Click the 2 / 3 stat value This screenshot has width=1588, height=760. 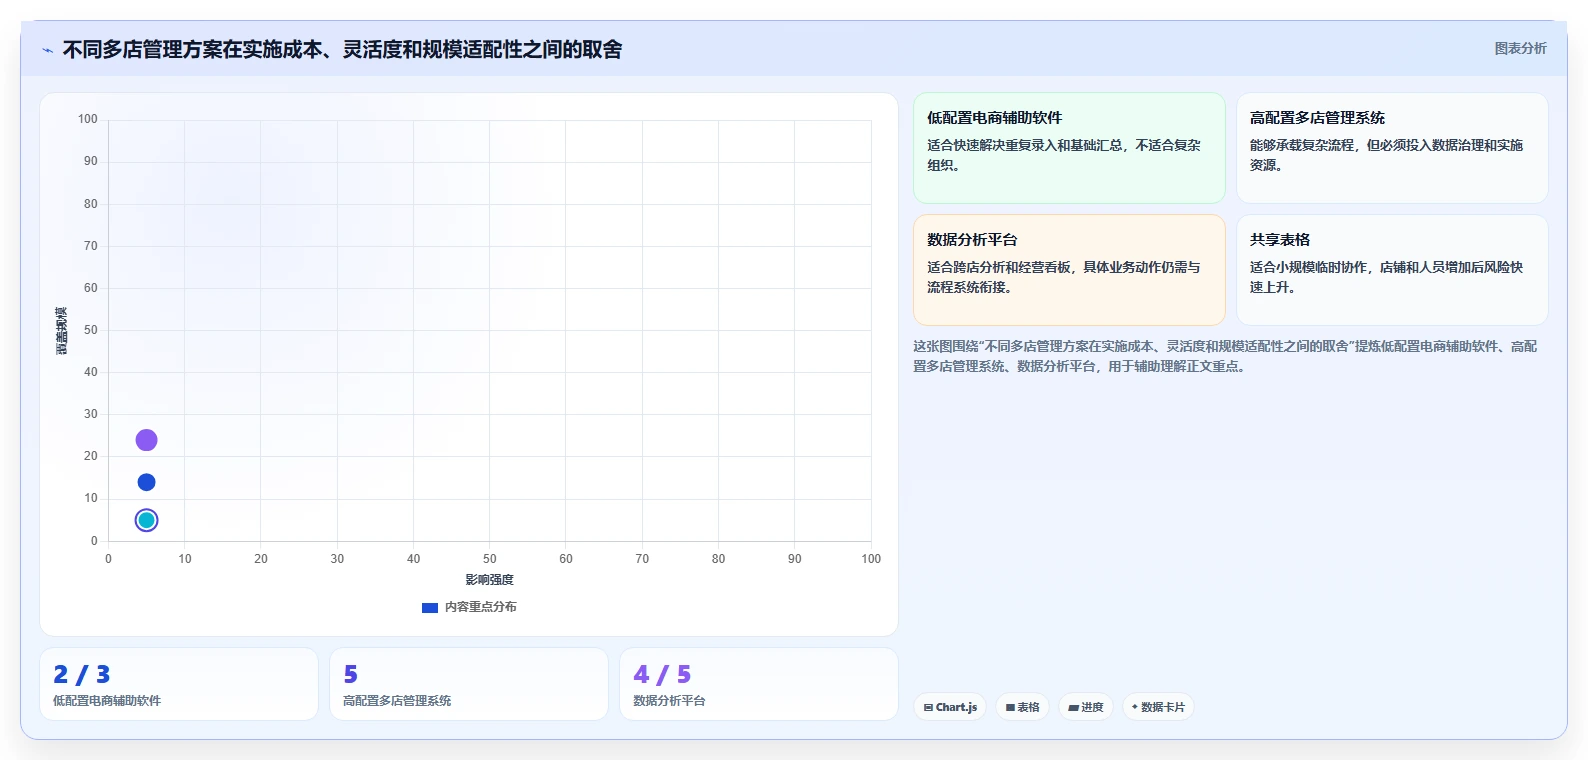point(82,675)
